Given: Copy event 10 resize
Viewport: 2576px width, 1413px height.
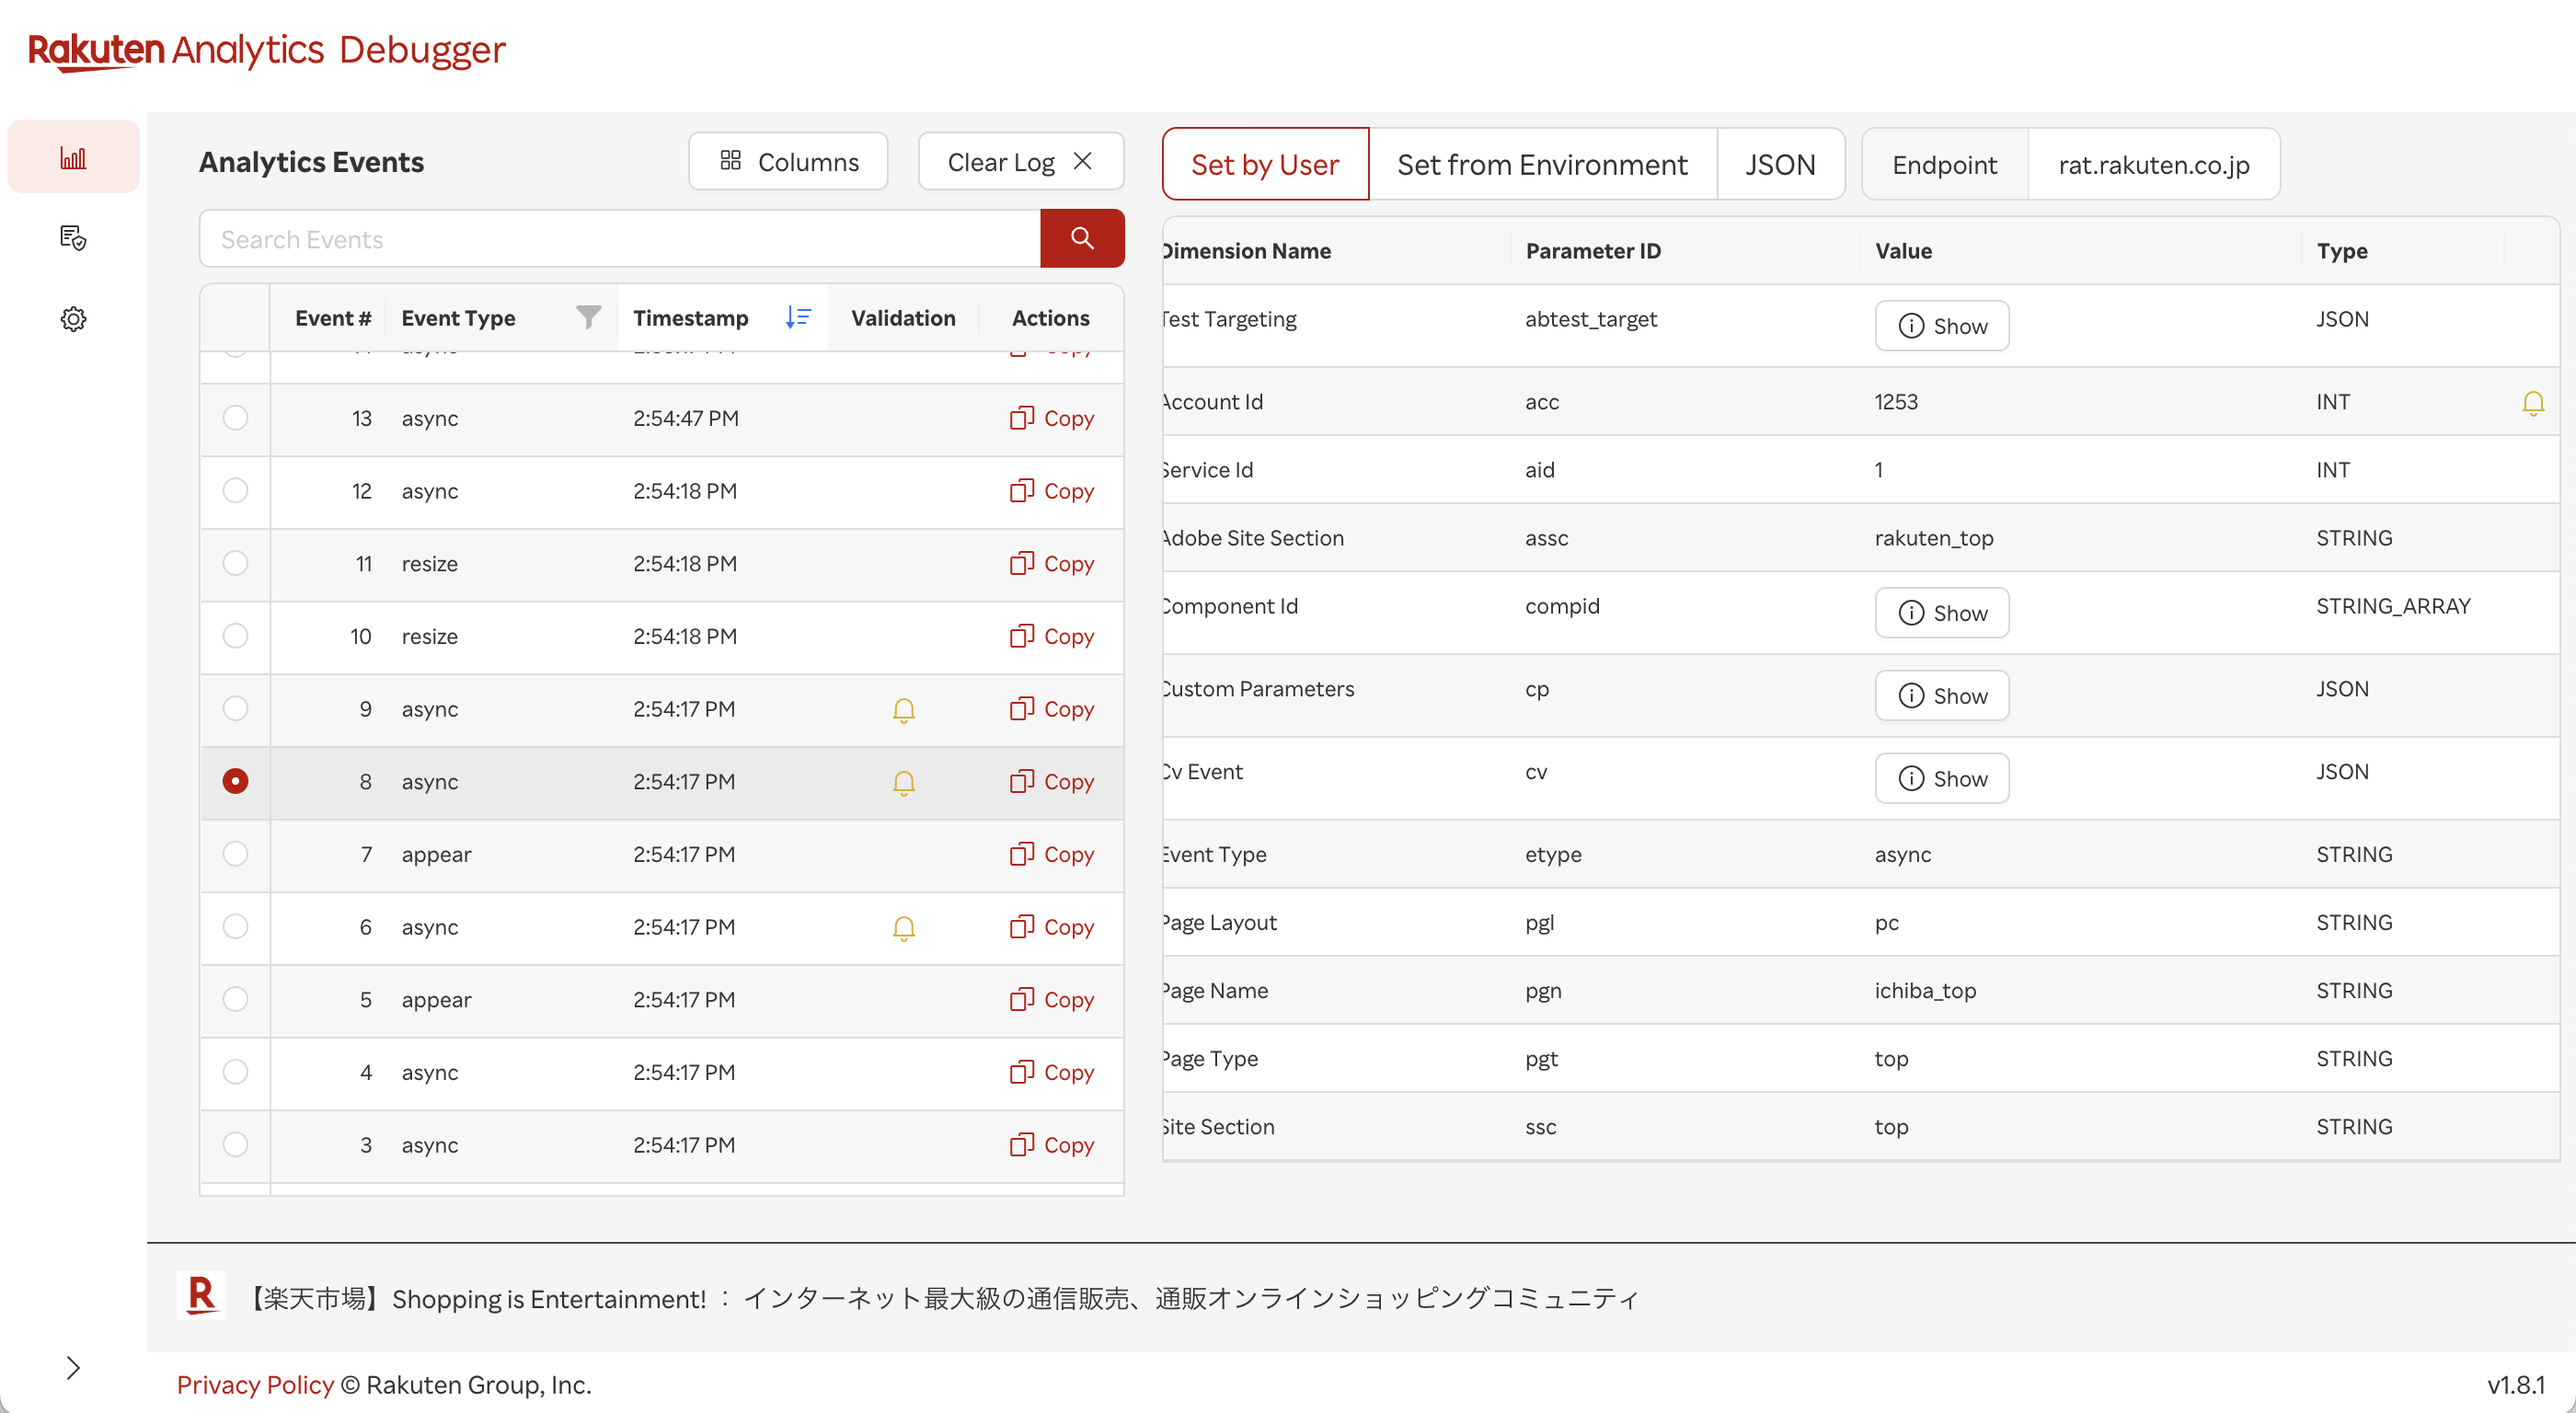Looking at the screenshot, I should (x=1051, y=636).
